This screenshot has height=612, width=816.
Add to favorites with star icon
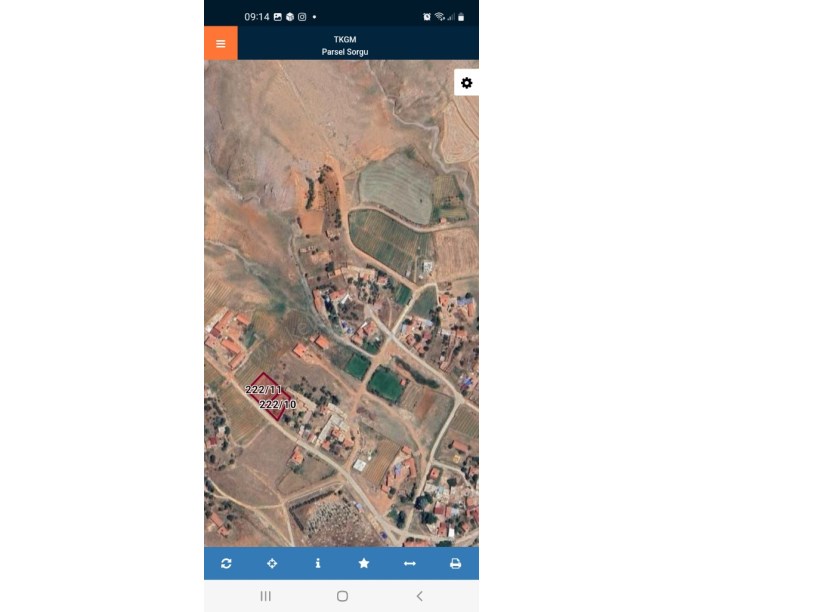[x=364, y=563]
